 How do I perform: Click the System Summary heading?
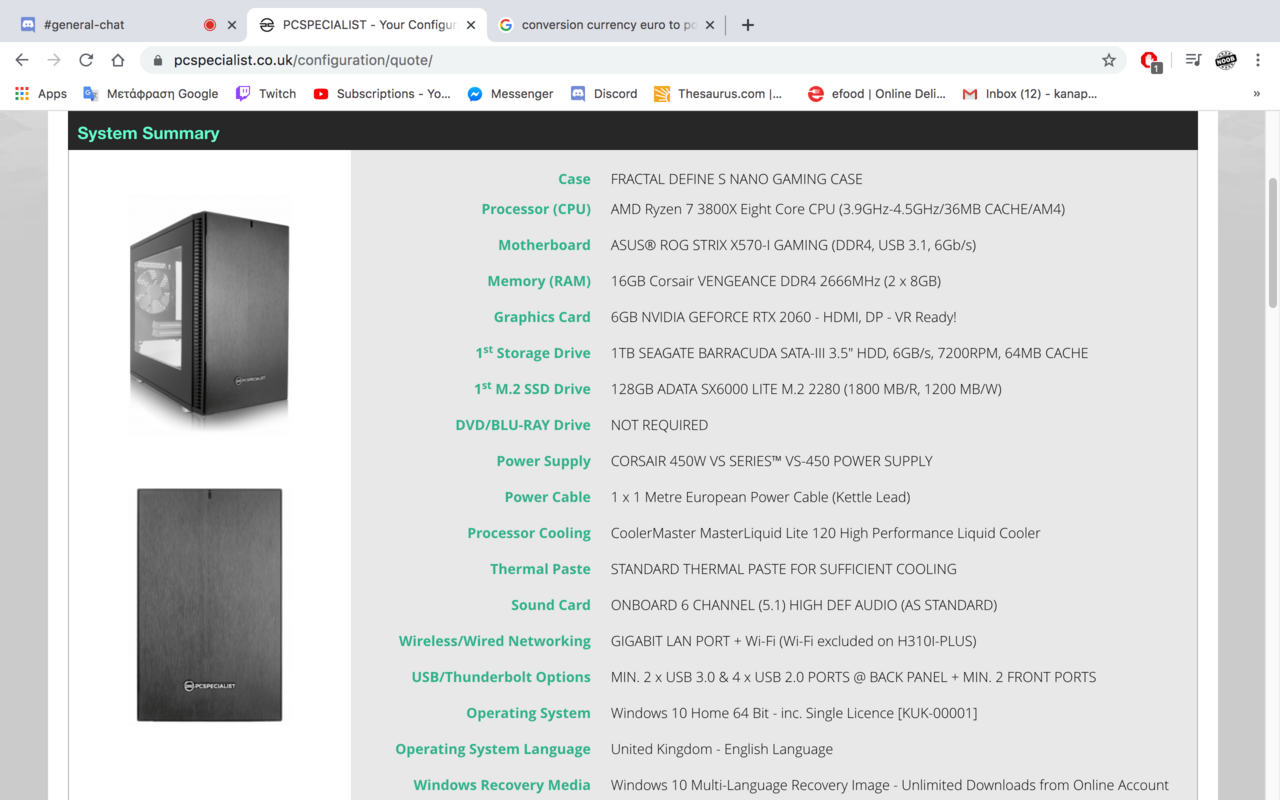pos(148,133)
